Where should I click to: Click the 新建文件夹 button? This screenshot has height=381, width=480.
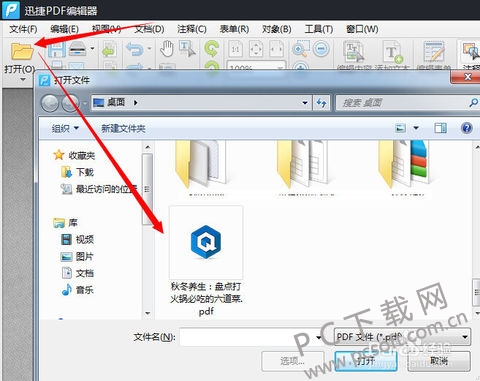(x=123, y=128)
